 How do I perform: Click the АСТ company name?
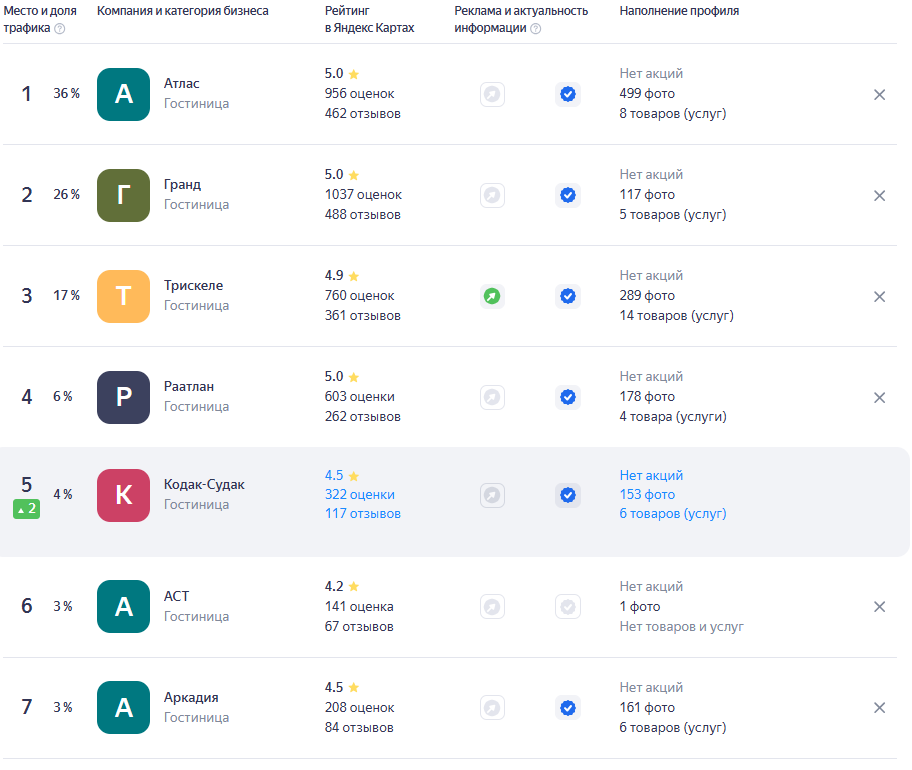point(176,597)
